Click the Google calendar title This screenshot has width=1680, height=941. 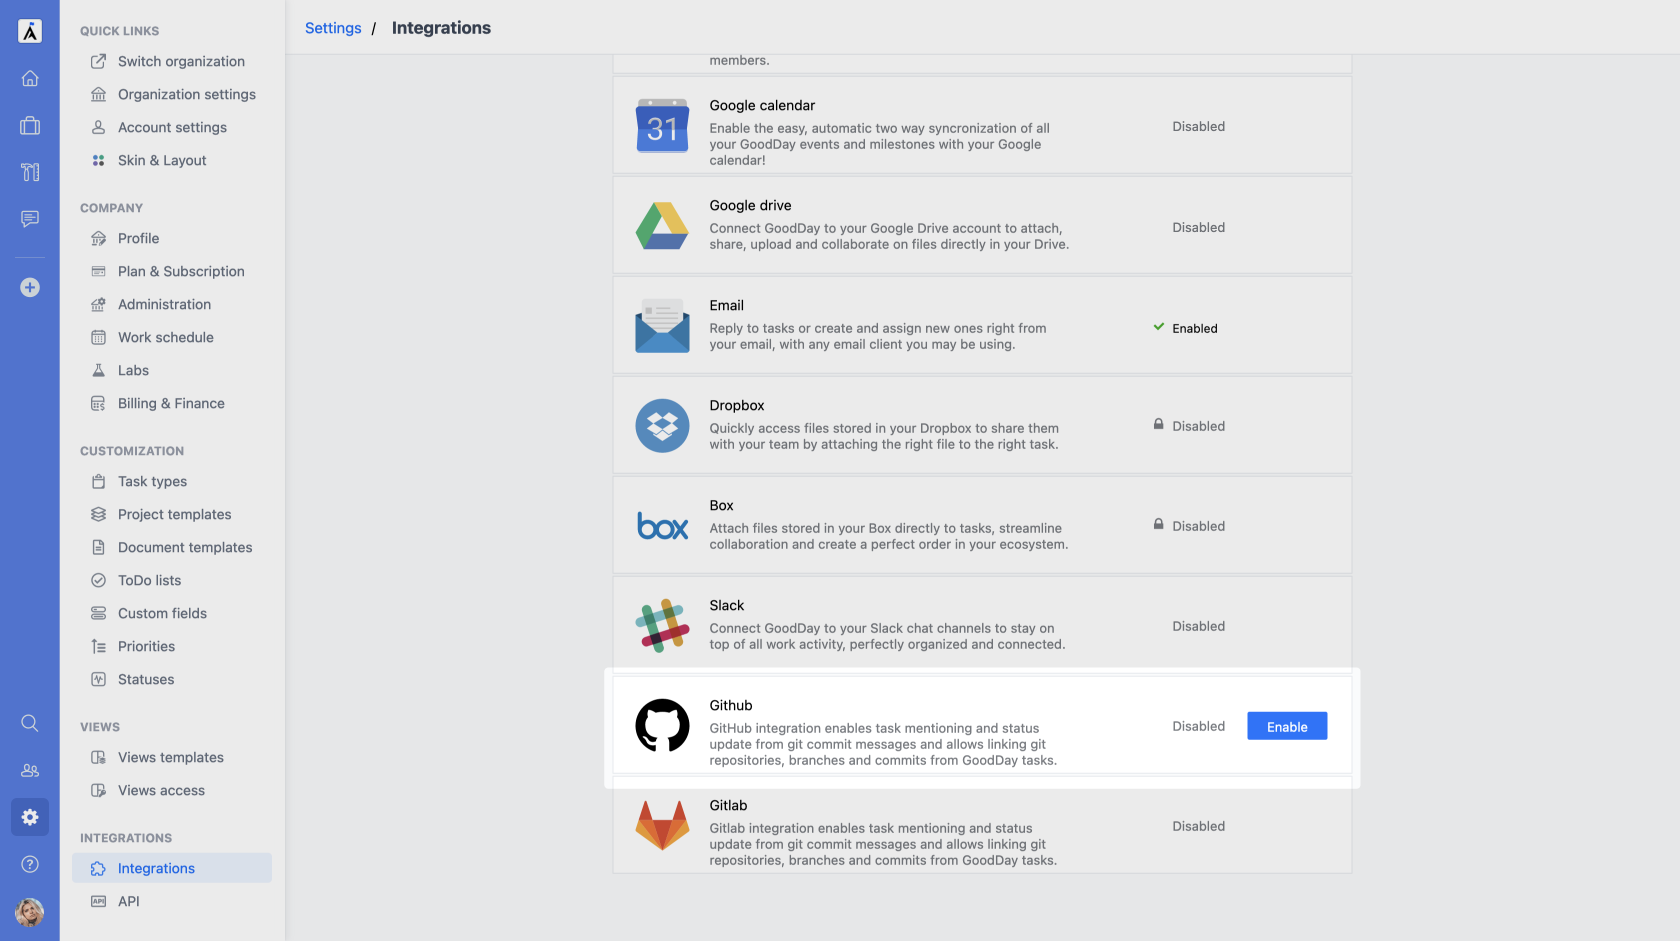pos(762,105)
